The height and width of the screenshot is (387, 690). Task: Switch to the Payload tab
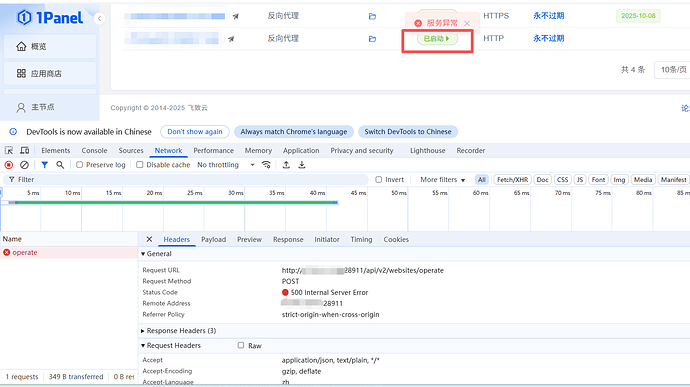[x=213, y=240]
